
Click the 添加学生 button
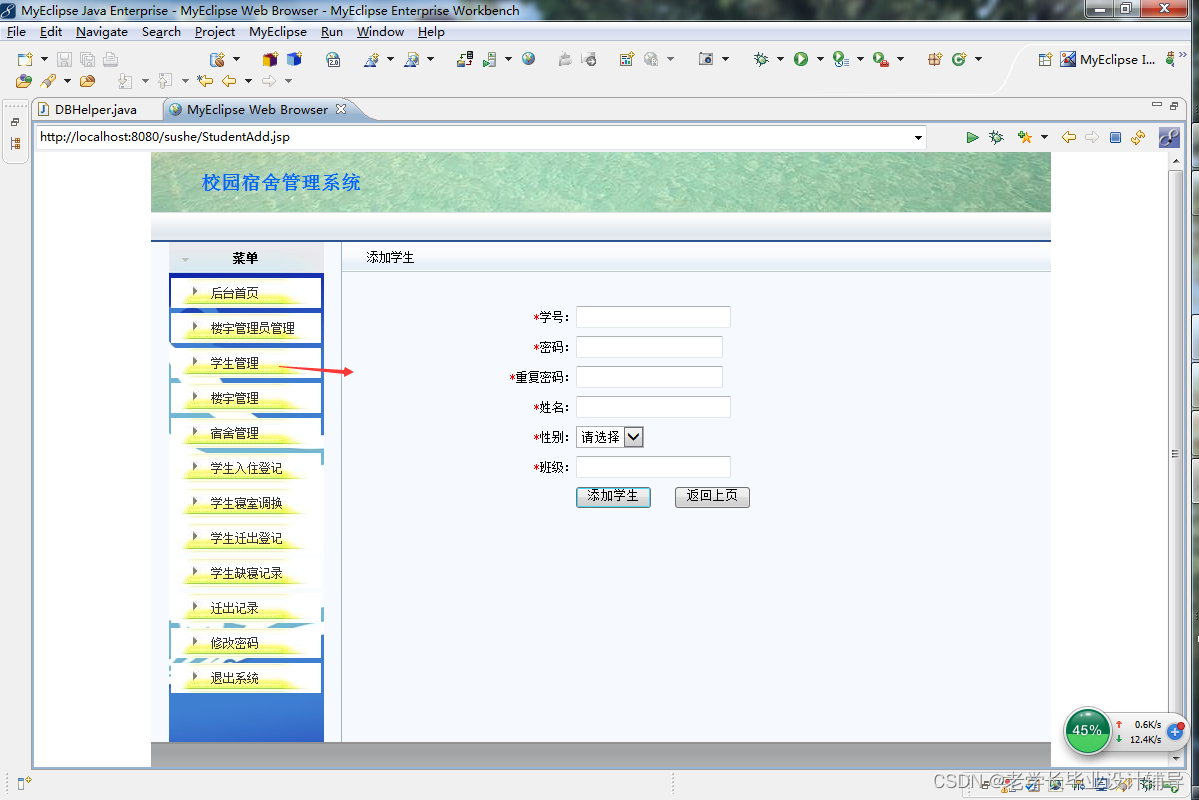click(x=613, y=497)
